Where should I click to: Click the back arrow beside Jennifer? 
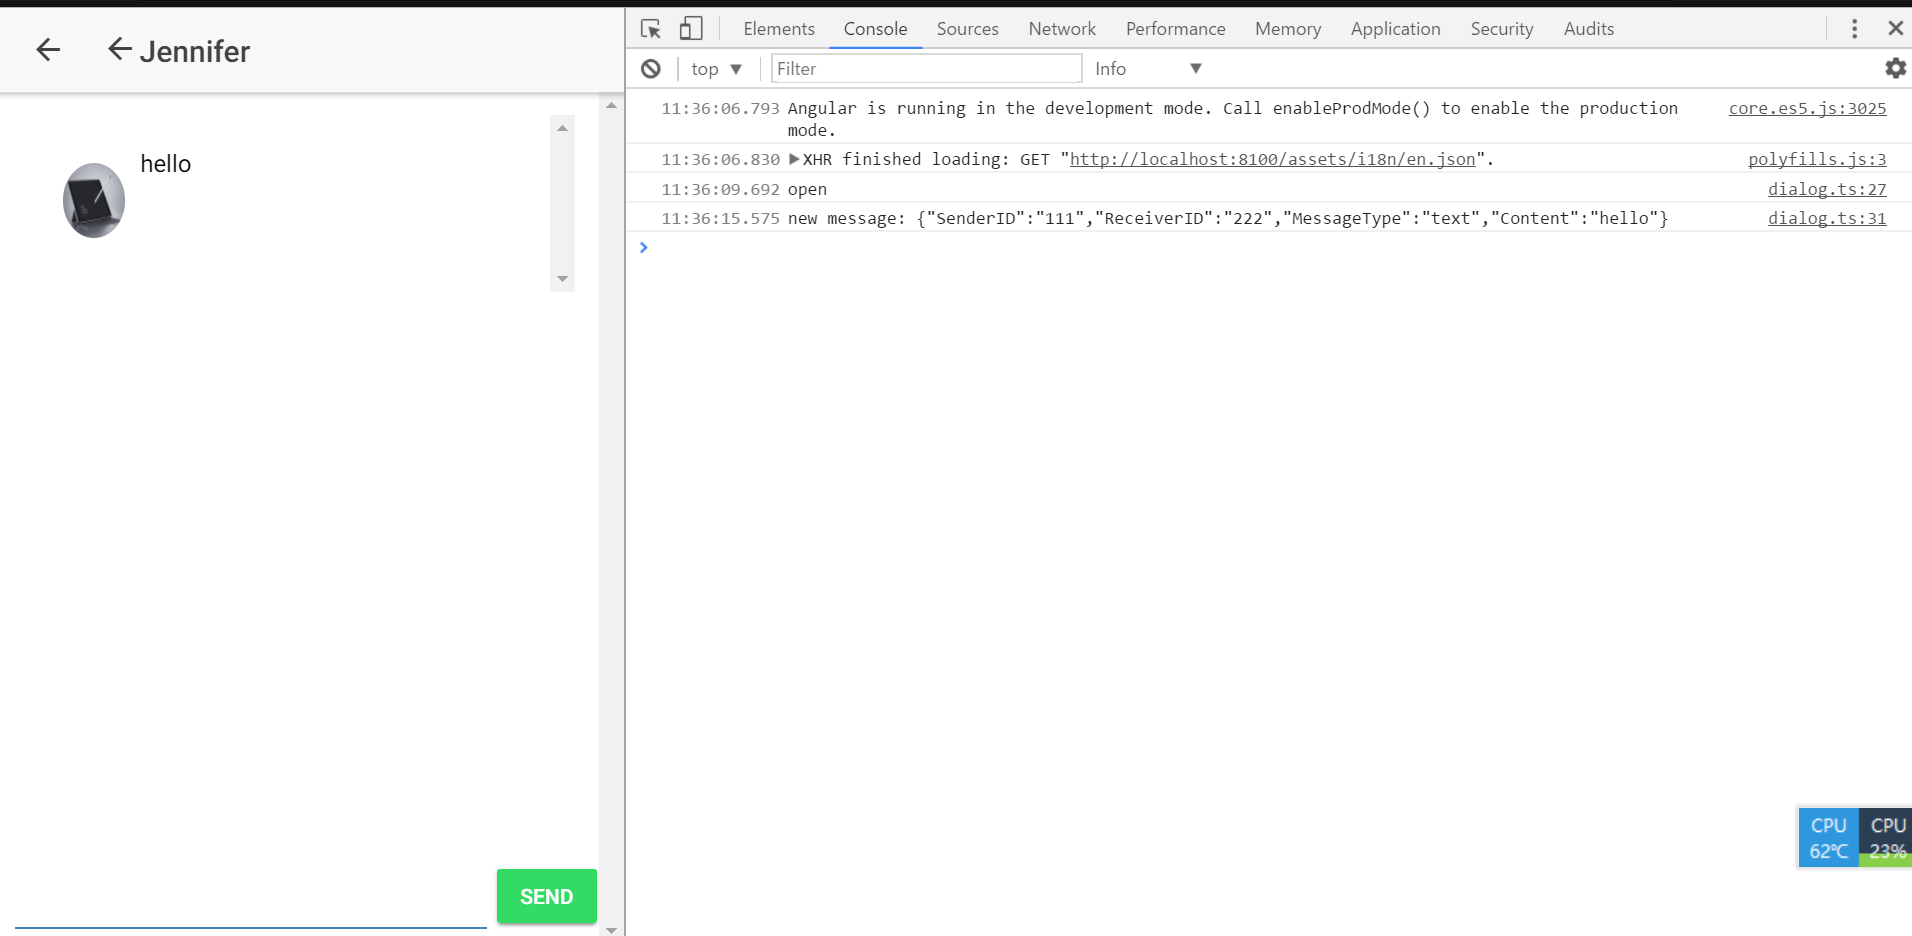pyautogui.click(x=119, y=49)
